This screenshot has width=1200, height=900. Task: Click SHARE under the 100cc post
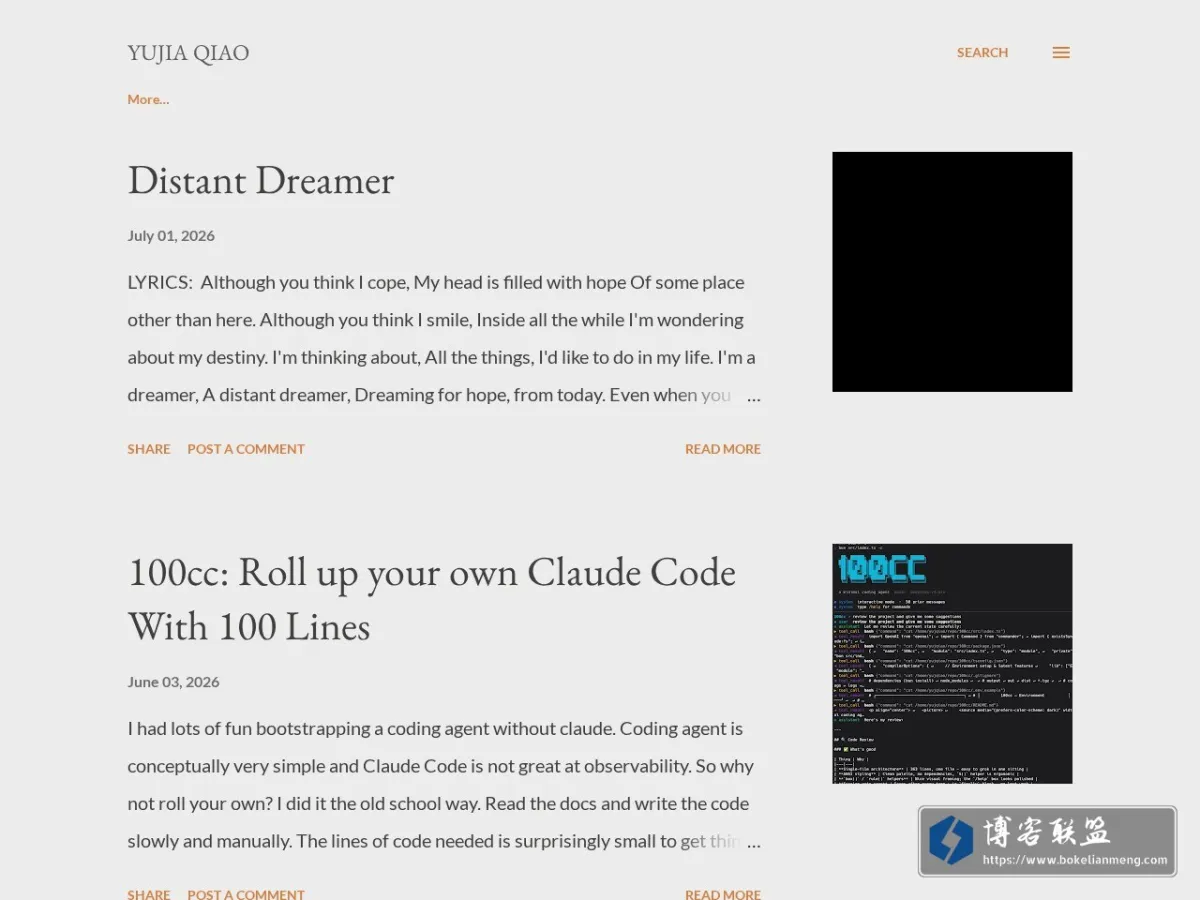[x=149, y=893]
